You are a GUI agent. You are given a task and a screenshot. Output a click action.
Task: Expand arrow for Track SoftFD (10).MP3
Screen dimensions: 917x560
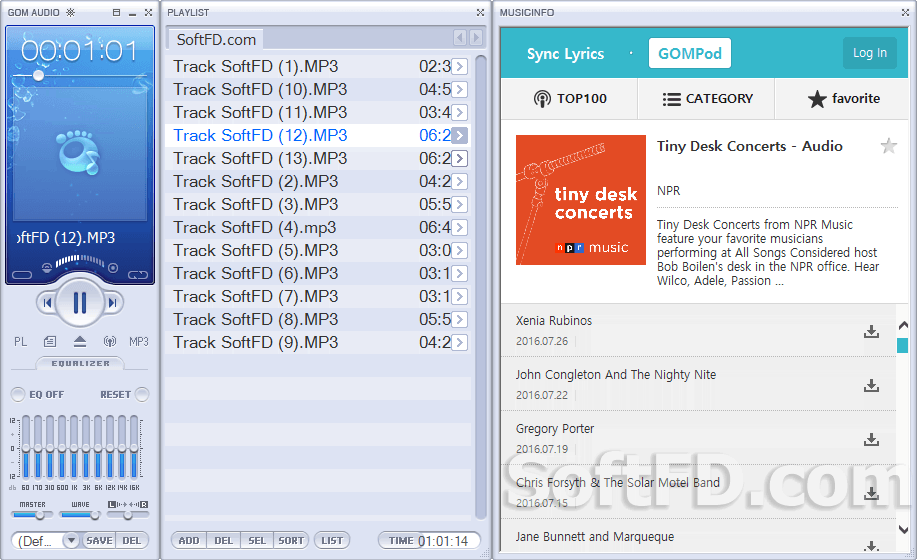click(460, 89)
